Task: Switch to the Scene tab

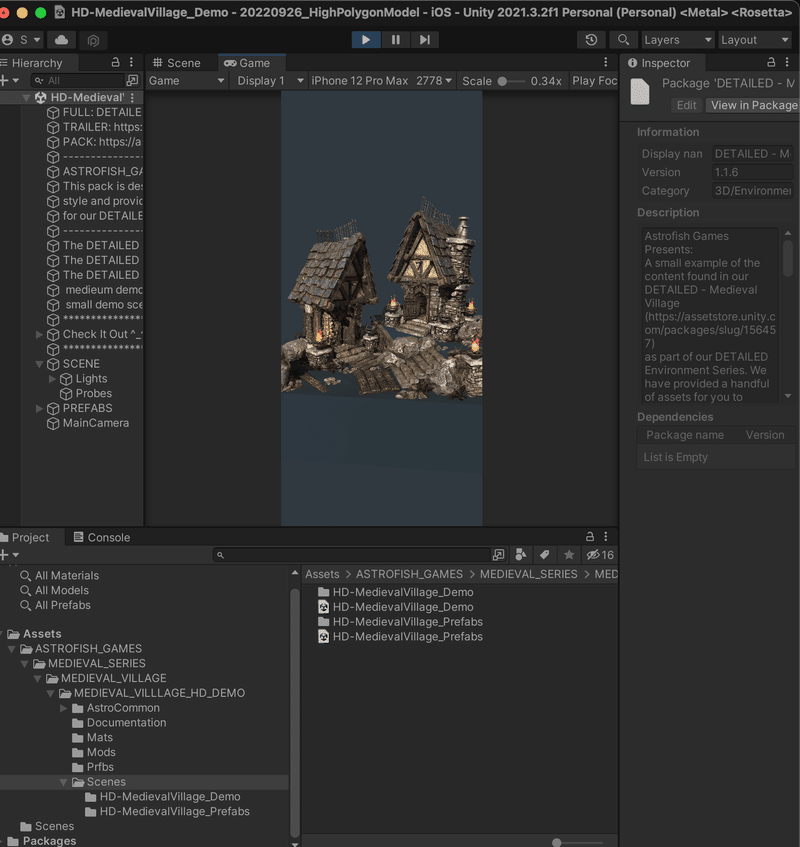Action: [177, 63]
